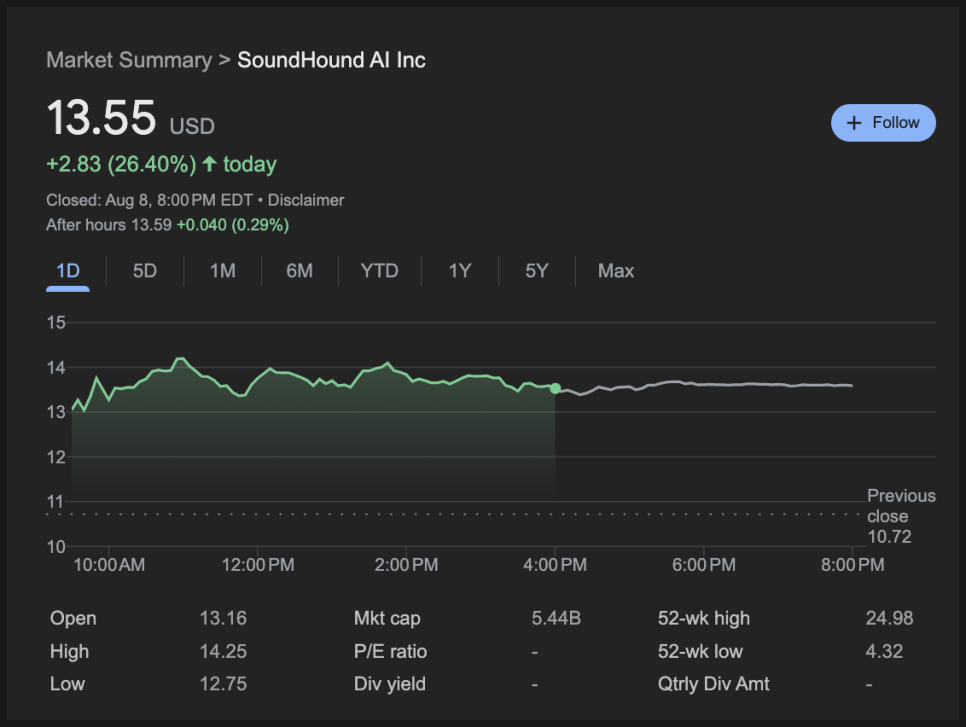Click the SoundHound AI Inc title

331,60
